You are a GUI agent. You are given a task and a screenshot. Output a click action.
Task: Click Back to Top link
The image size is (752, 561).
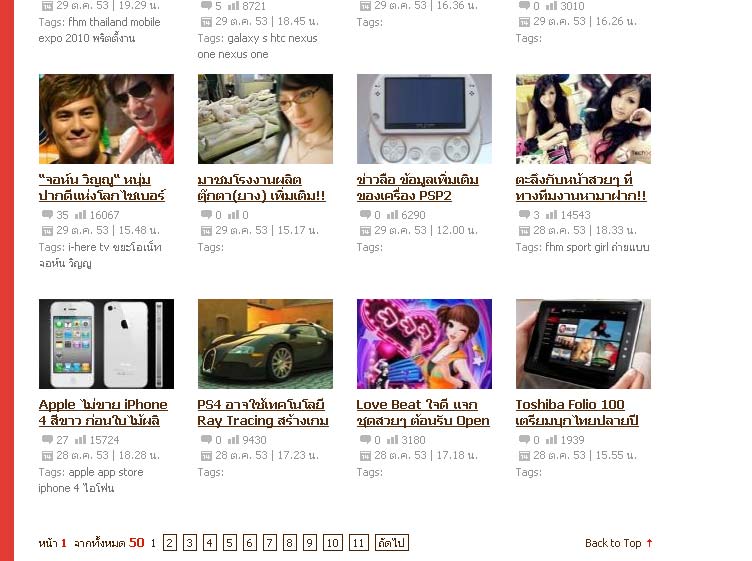613,543
